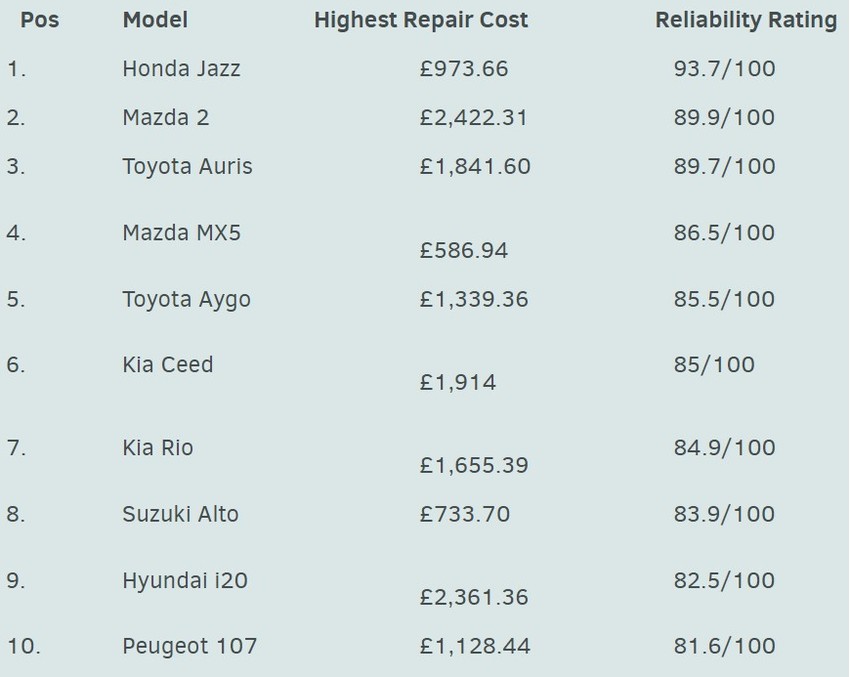Screen dimensions: 850x677
Task: Select the 93.7/100 reliability rating
Action: 724,69
